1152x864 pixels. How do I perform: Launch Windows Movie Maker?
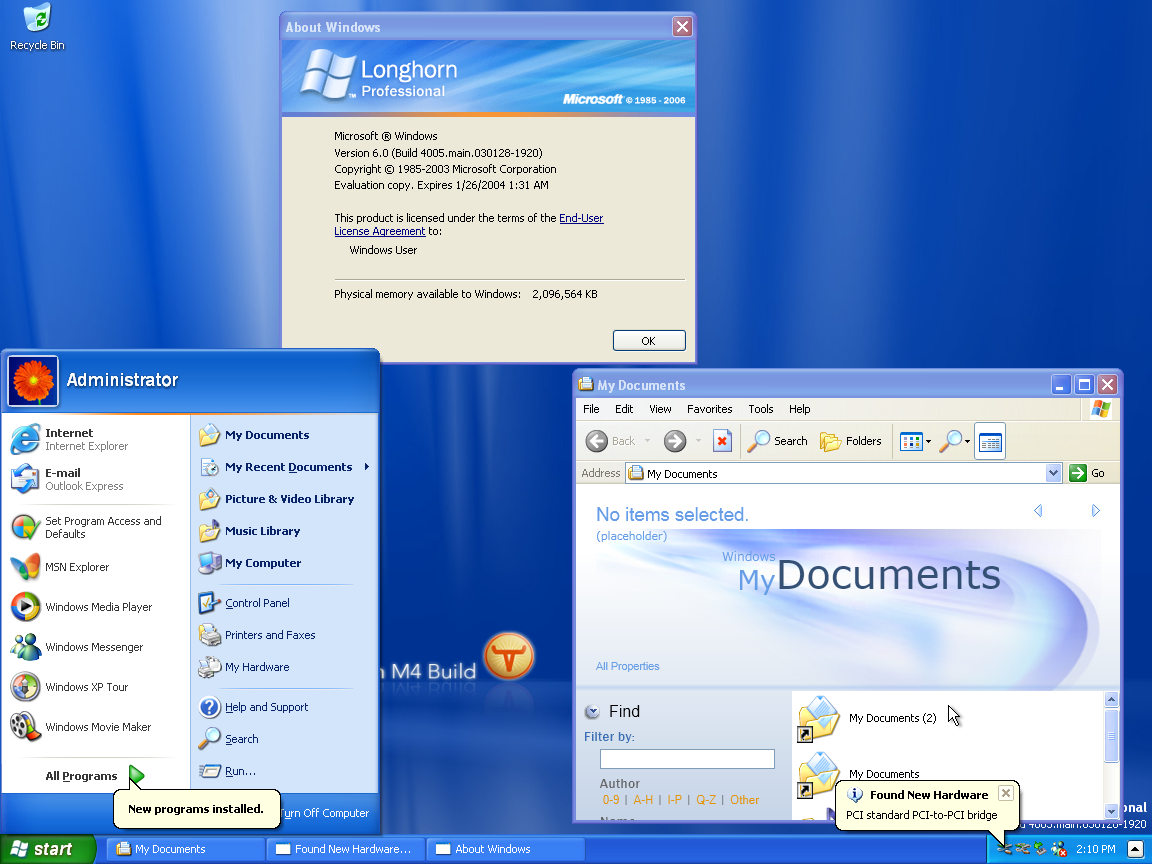[x=81, y=727]
